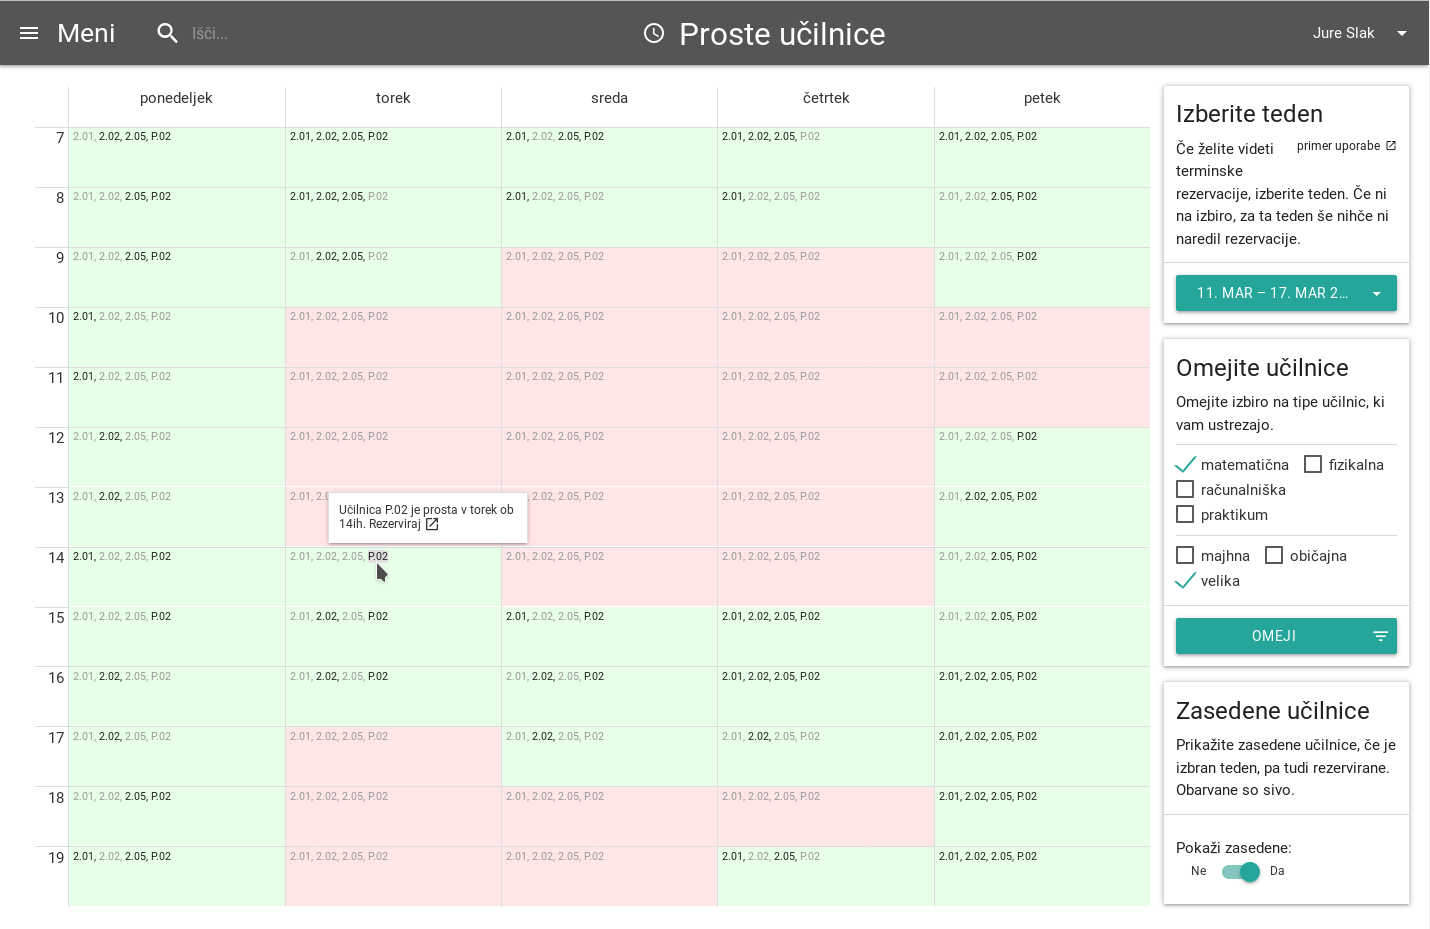Viewport: 1430px width, 929px height.
Task: Click the filter icon on OMEJI button
Action: [x=1380, y=636]
